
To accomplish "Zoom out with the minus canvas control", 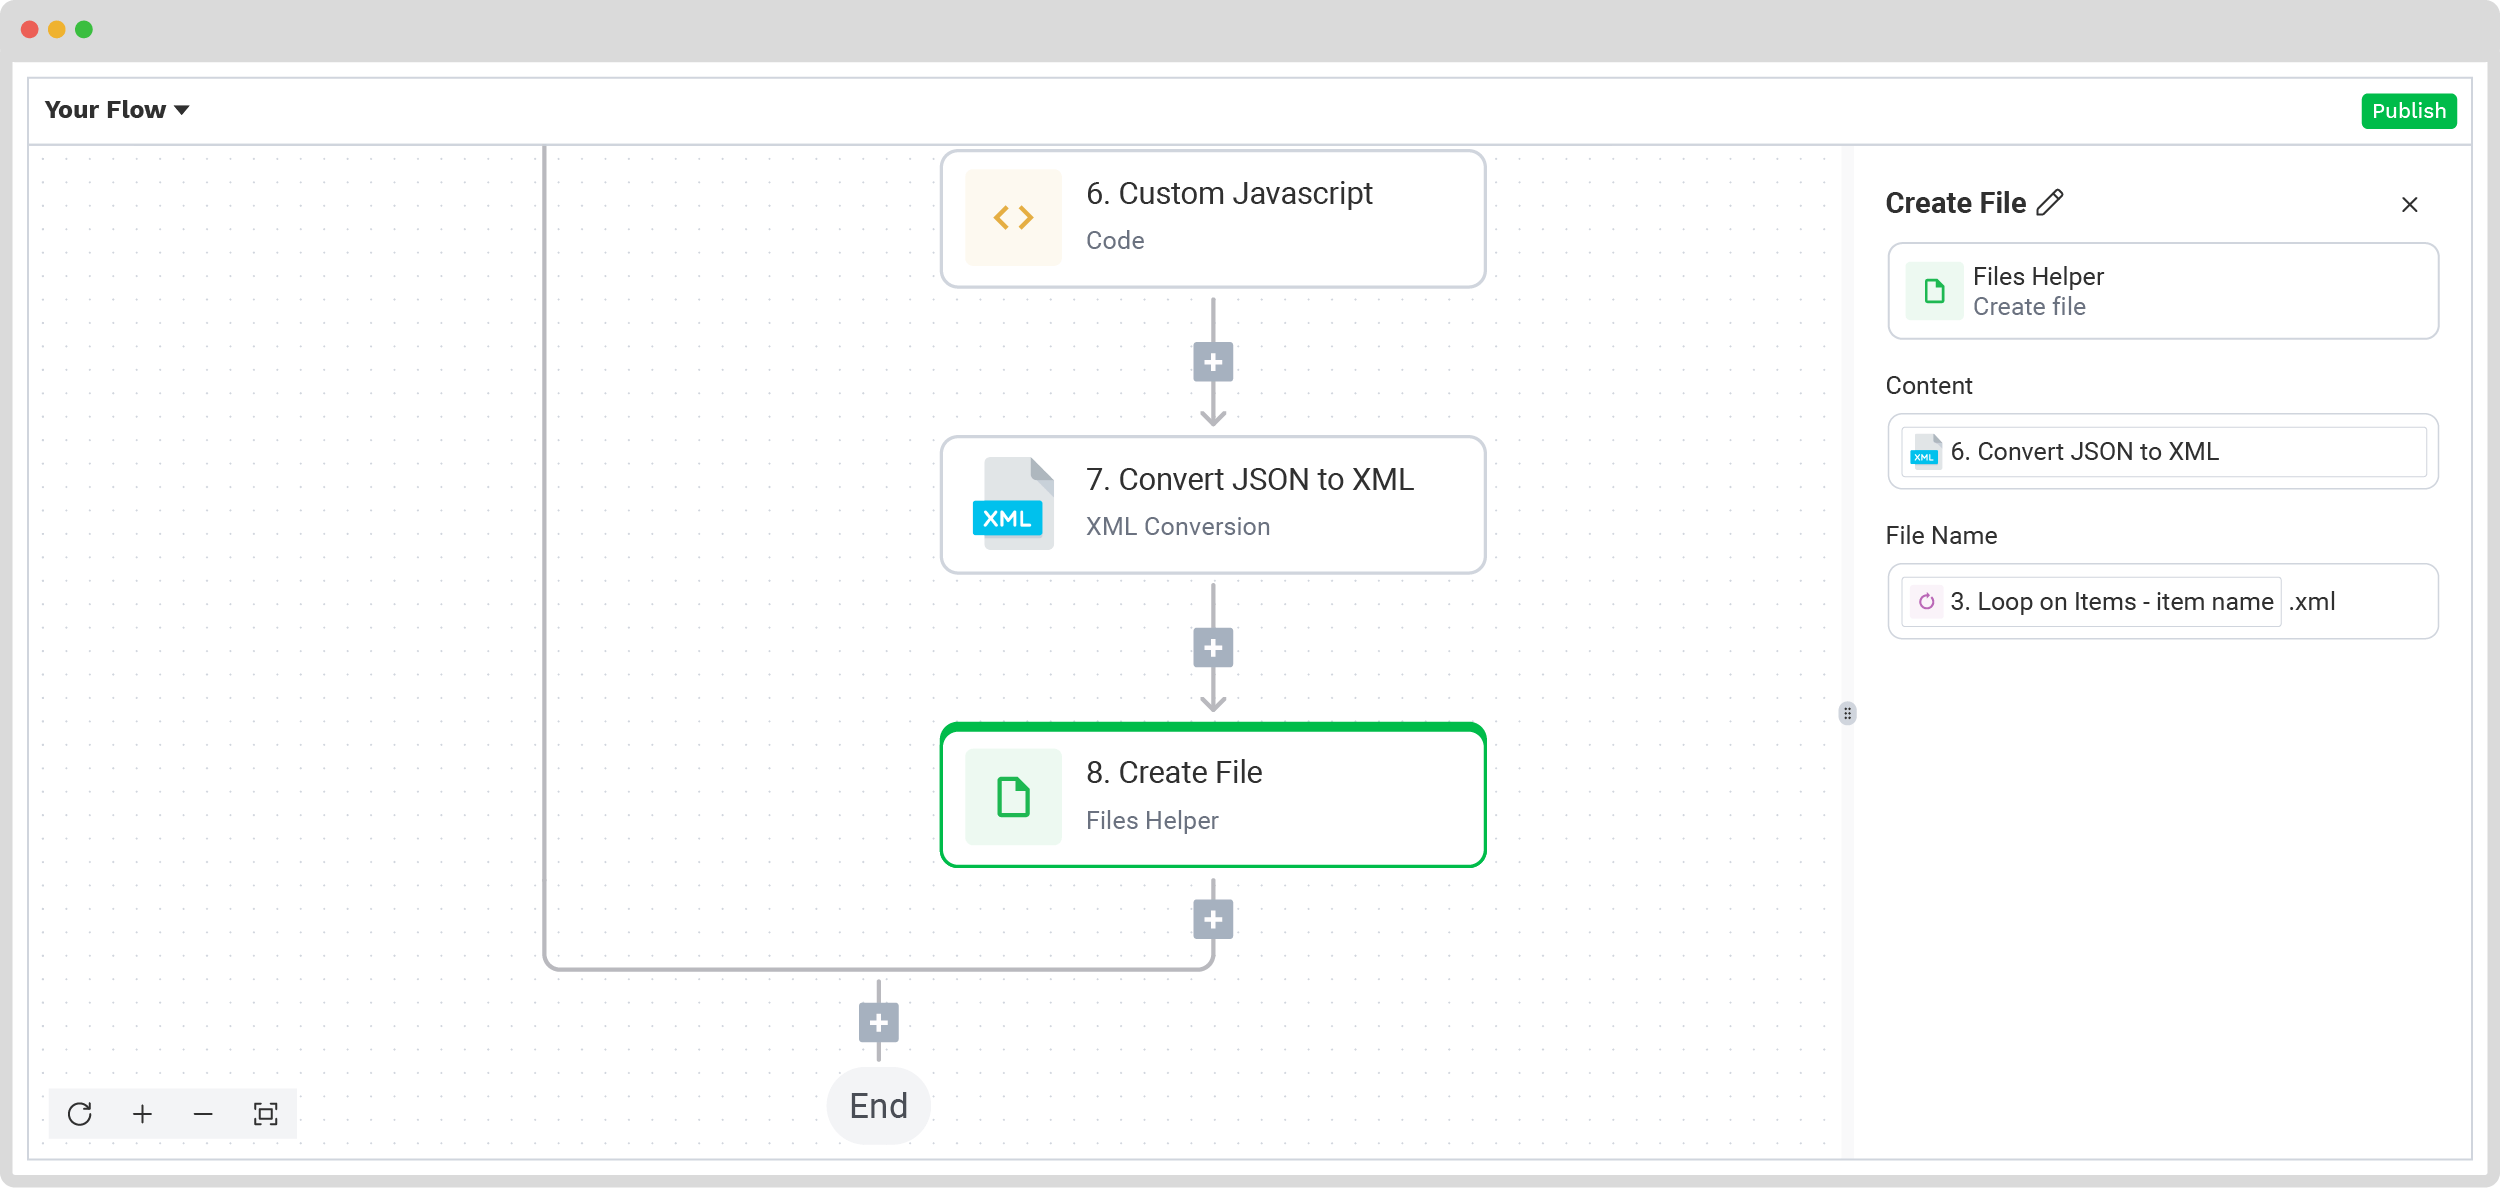I will [203, 1114].
